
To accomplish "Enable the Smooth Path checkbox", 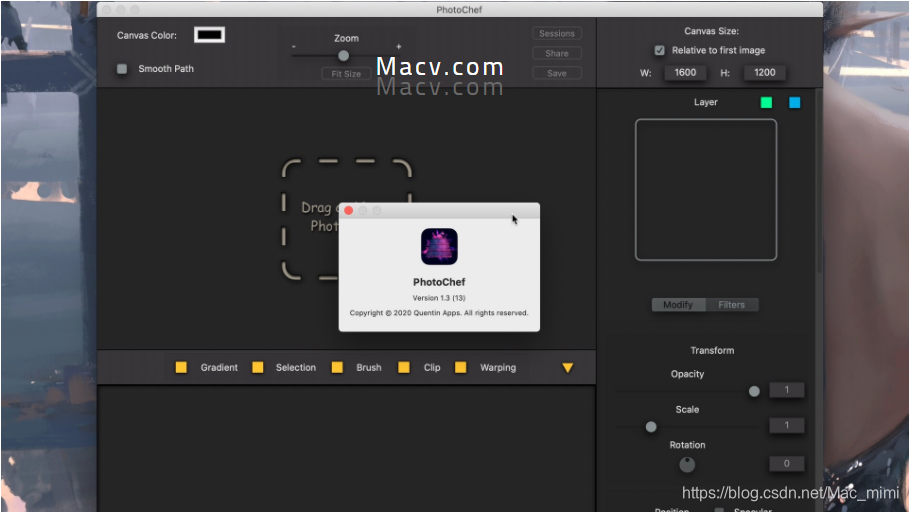I will point(122,69).
